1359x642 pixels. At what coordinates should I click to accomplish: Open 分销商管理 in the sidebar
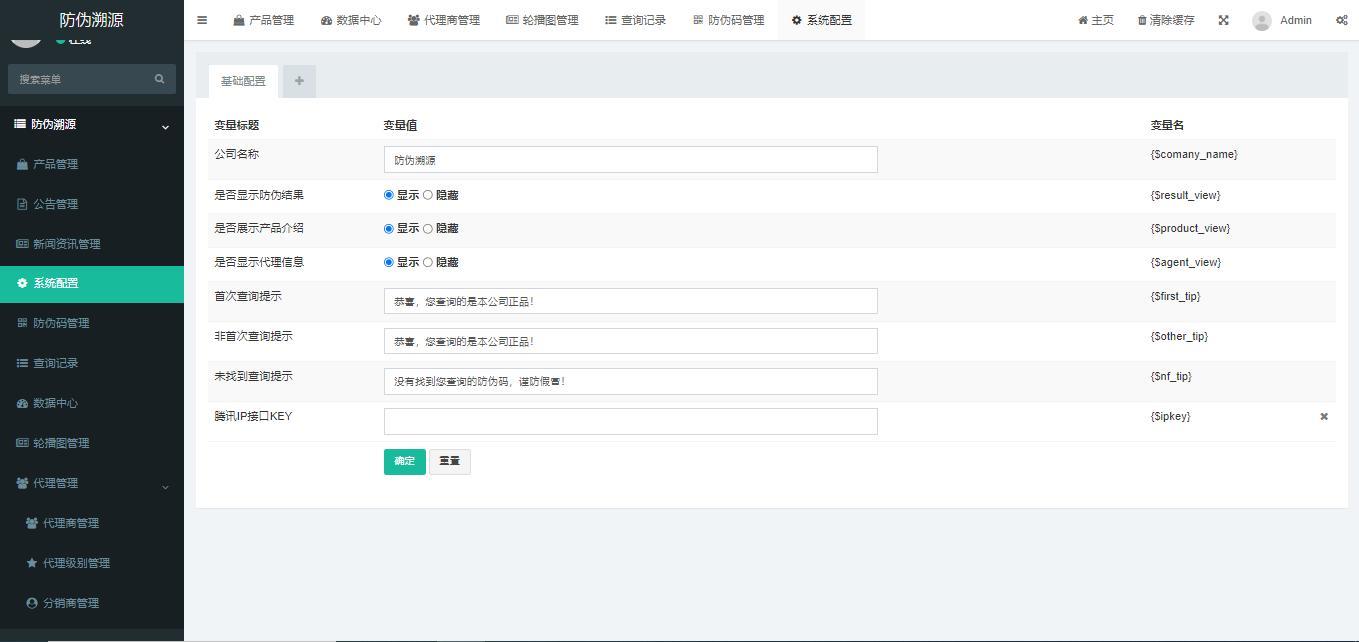coord(92,603)
